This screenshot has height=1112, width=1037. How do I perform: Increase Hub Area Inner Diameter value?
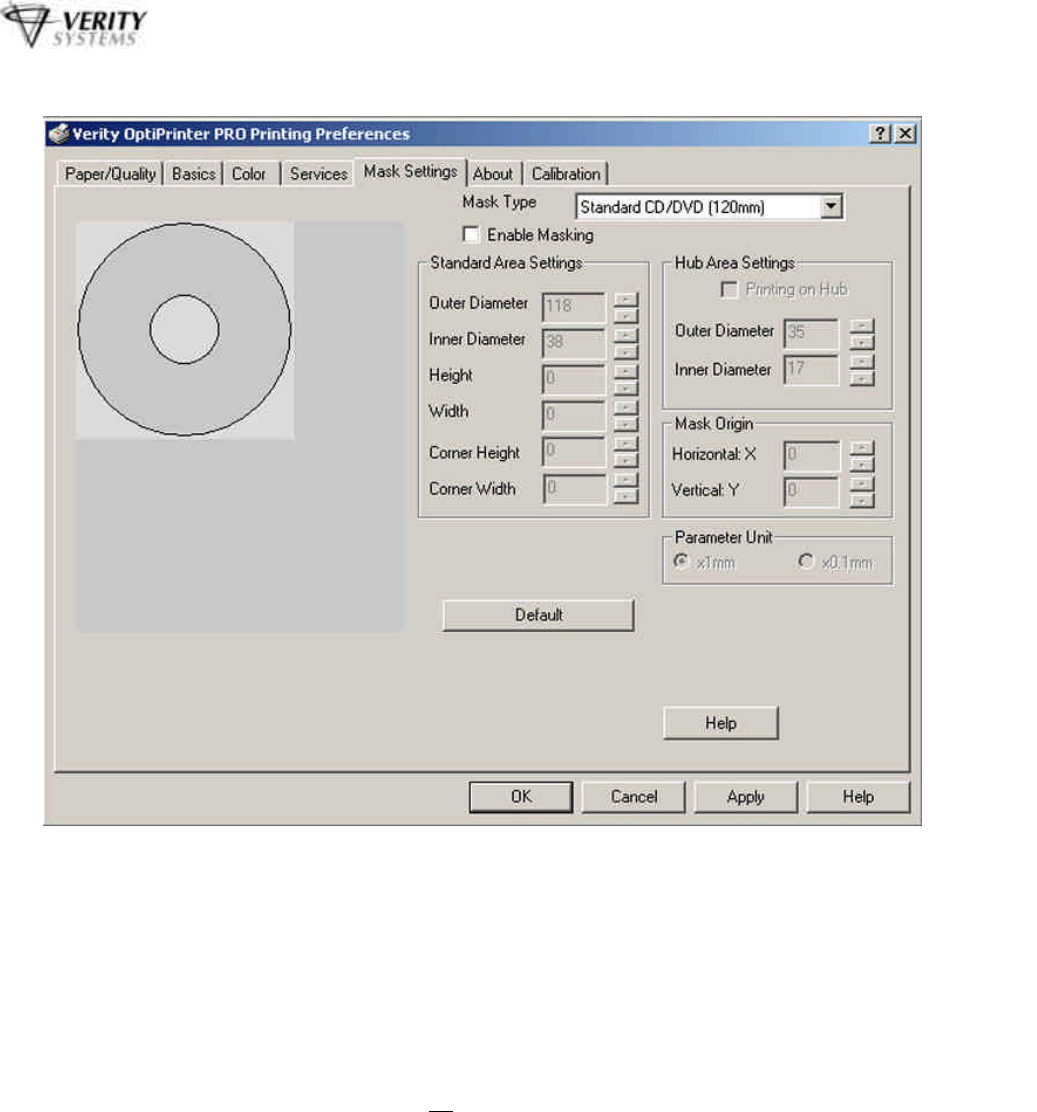pos(862,362)
